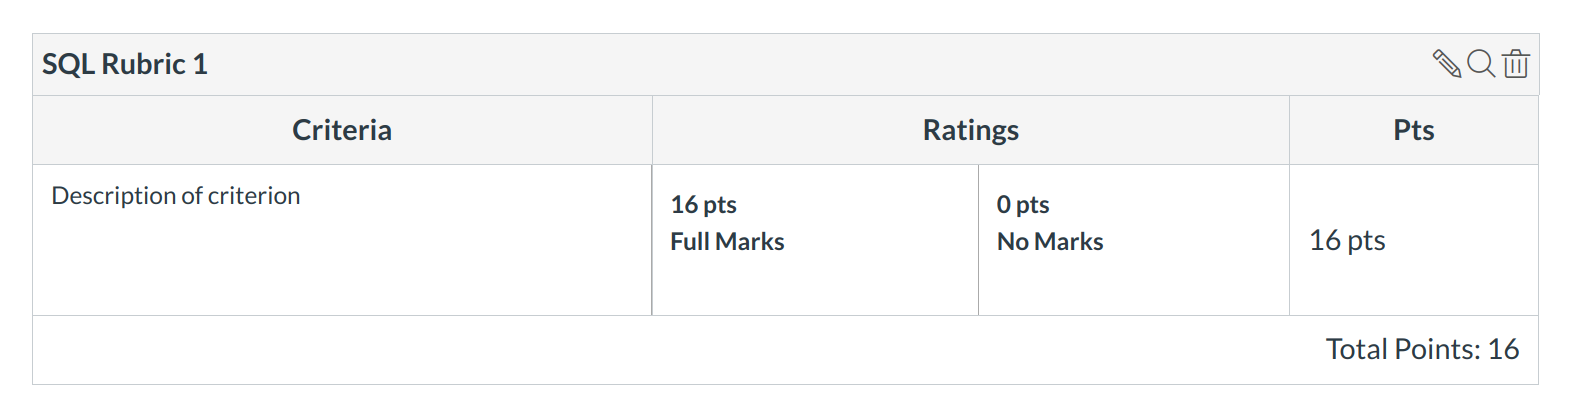
Task: Click the Total Points: 16 text
Action: pos(1422,349)
